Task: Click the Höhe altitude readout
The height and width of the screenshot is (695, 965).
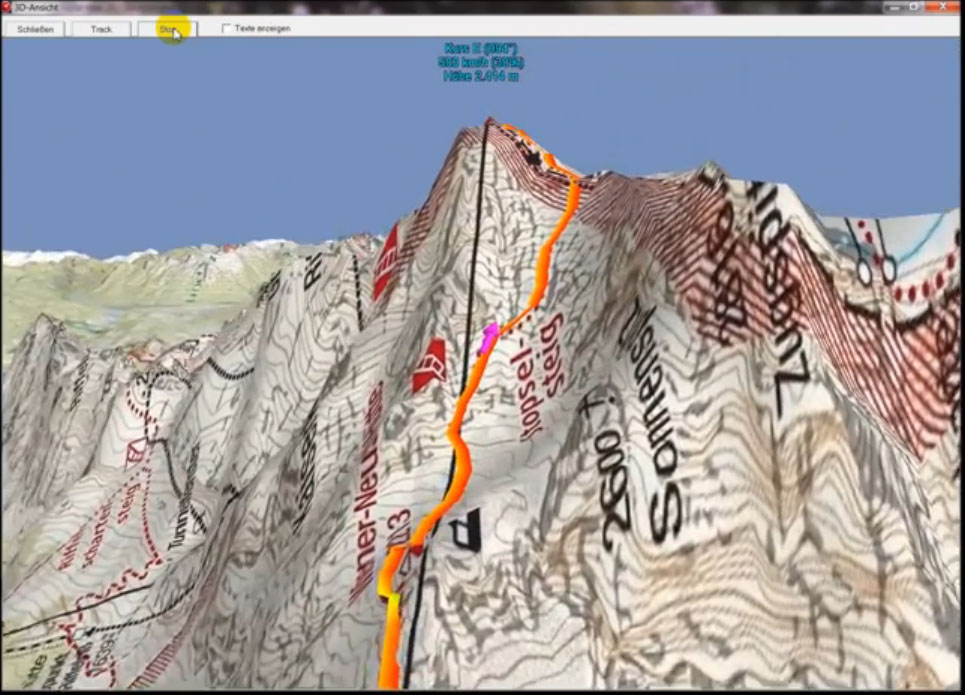Action: 481,76
